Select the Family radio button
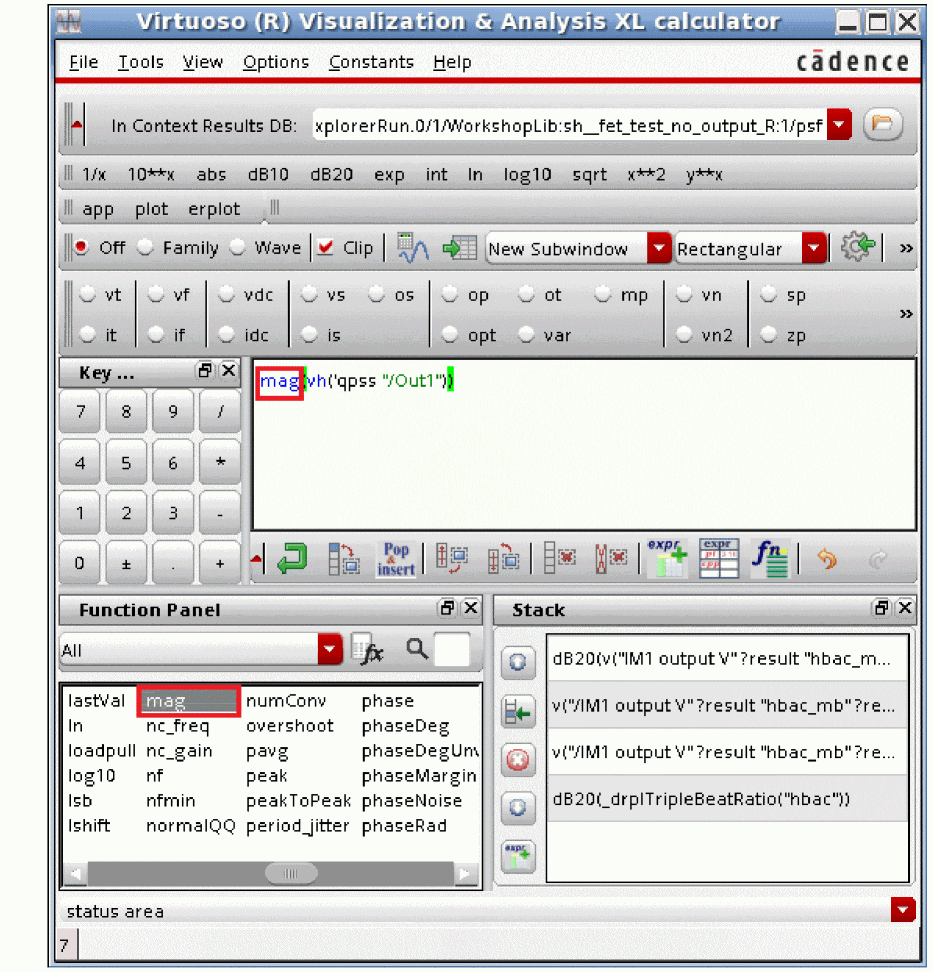 click(x=145, y=247)
